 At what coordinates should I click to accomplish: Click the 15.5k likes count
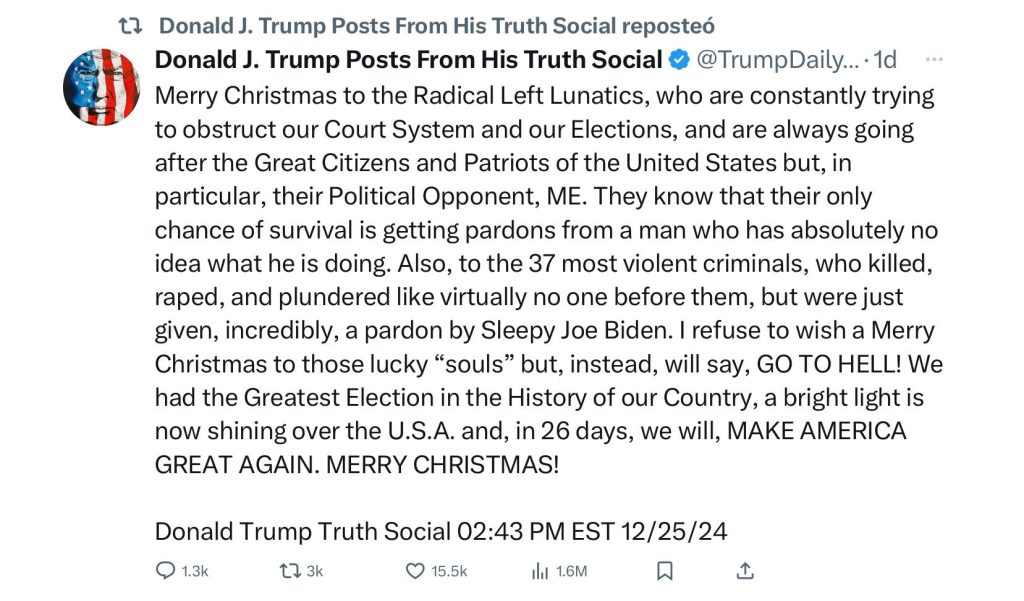pos(449,571)
